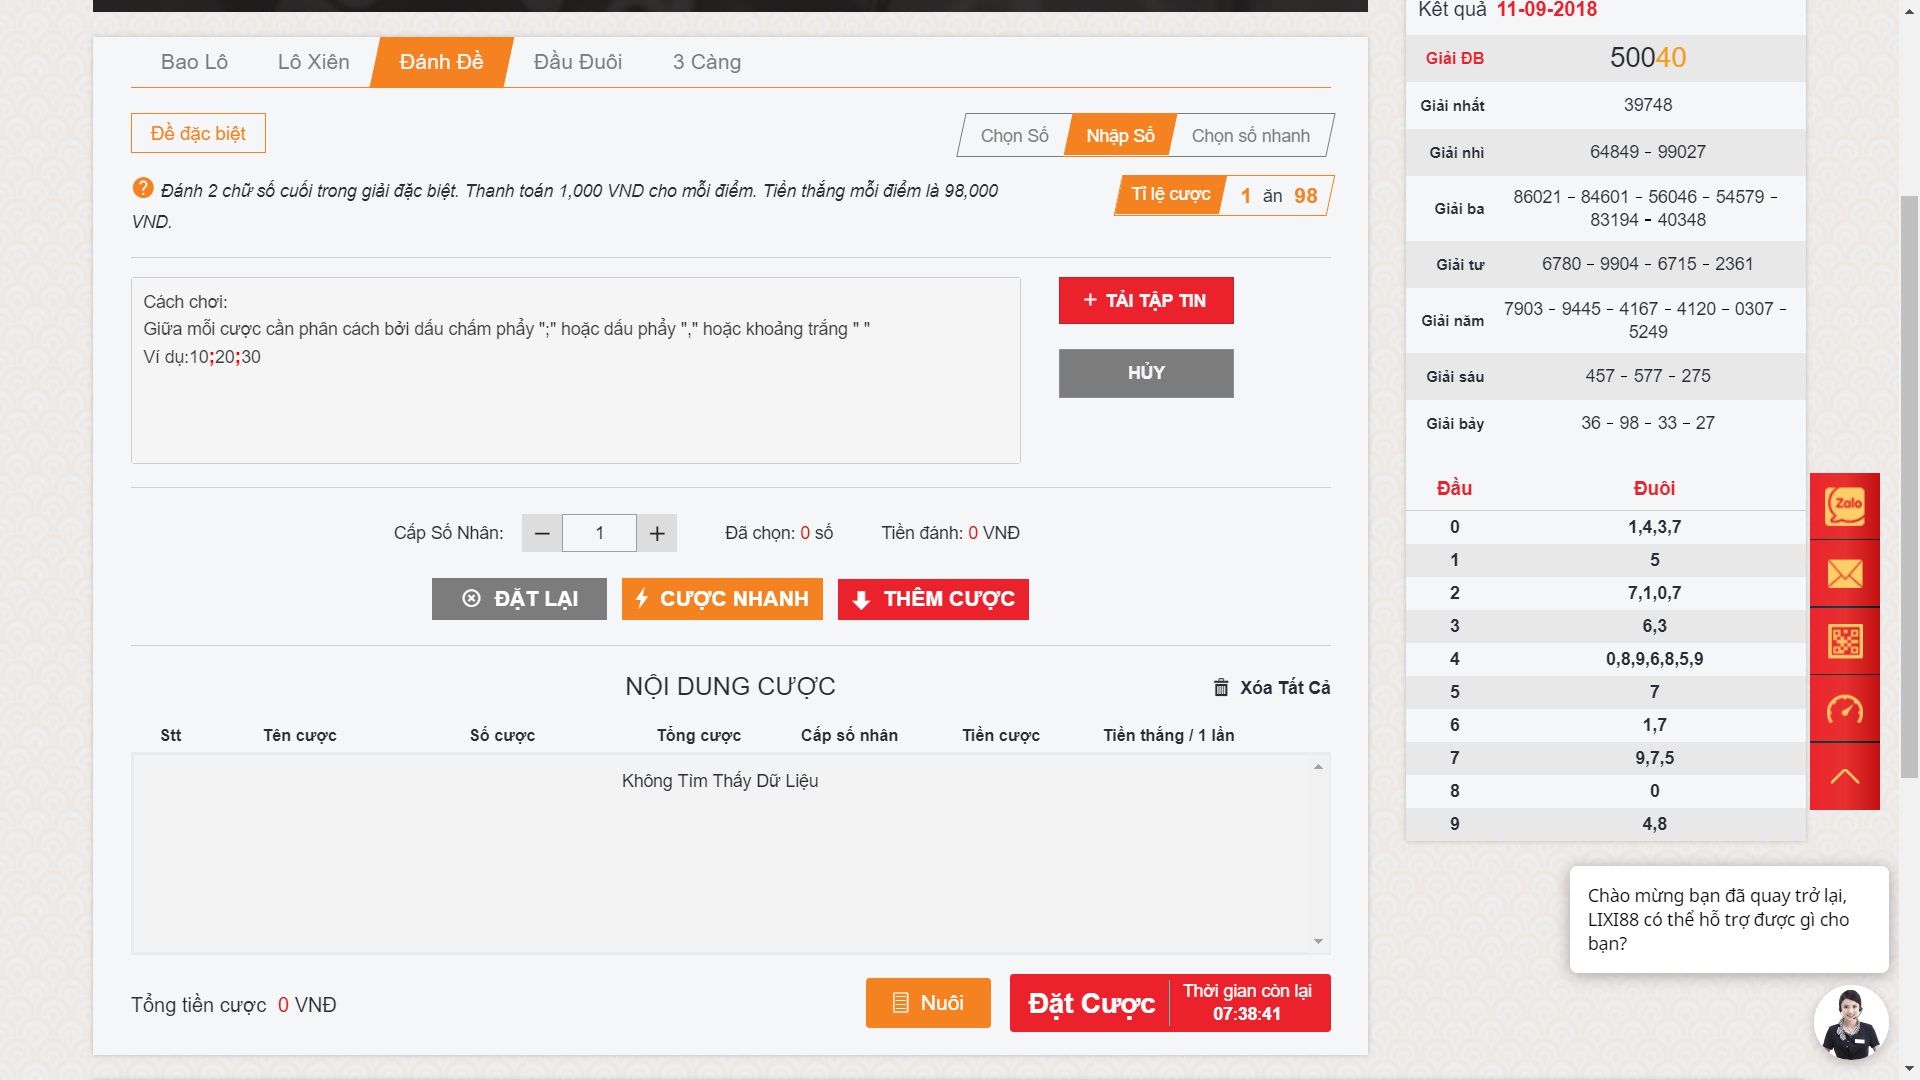Increase Cấp Số Nhân with plus button
1920x1080 pixels.
(x=657, y=533)
